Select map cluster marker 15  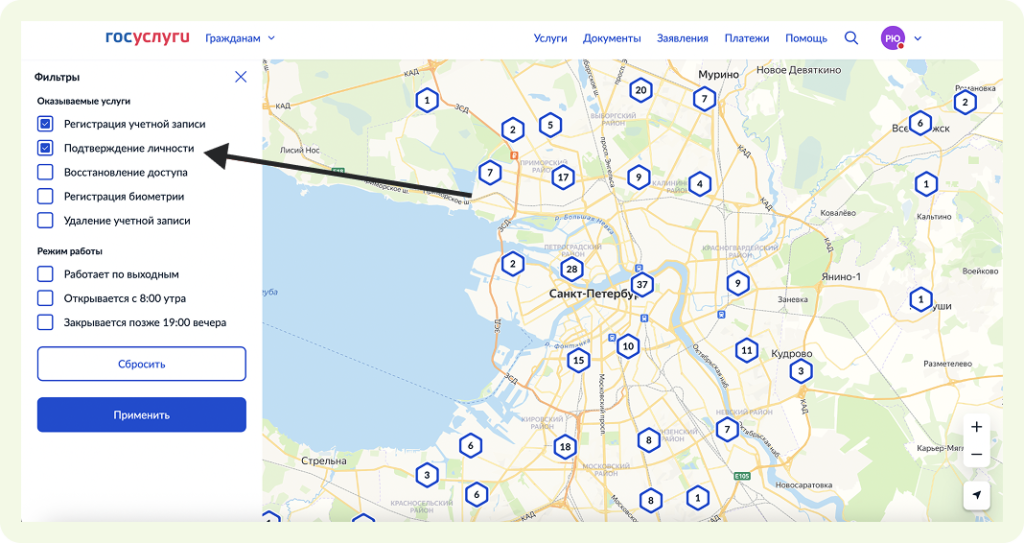(578, 360)
